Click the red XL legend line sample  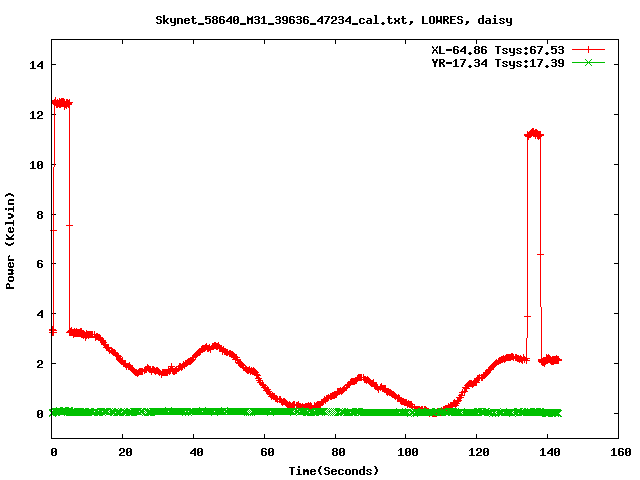pyautogui.click(x=588, y=50)
